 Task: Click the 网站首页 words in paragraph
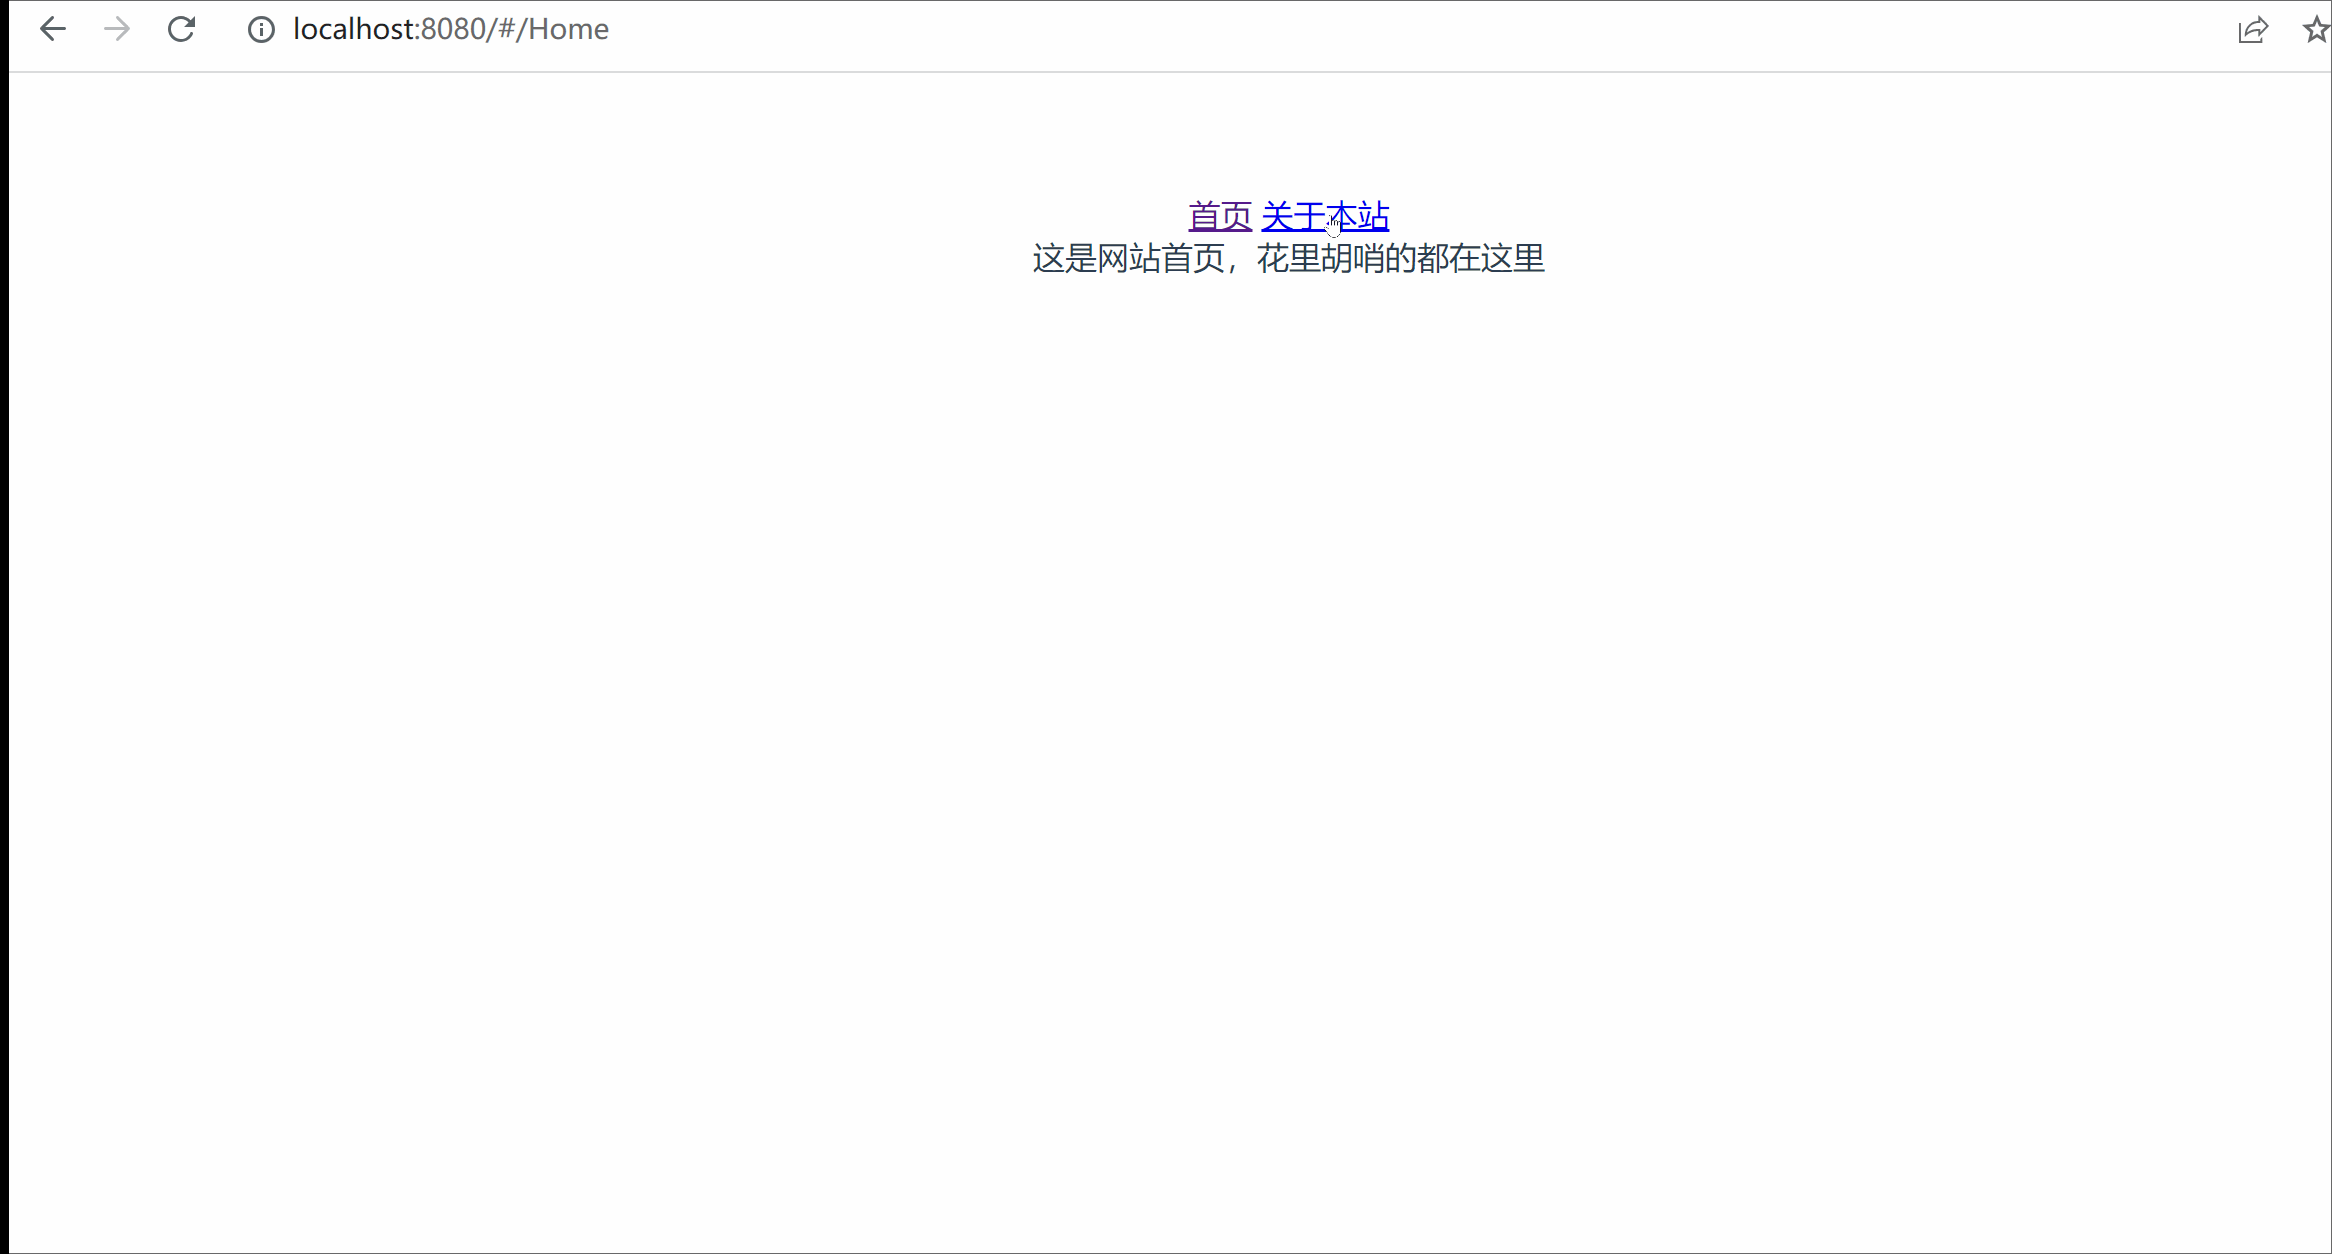pyautogui.click(x=1161, y=259)
